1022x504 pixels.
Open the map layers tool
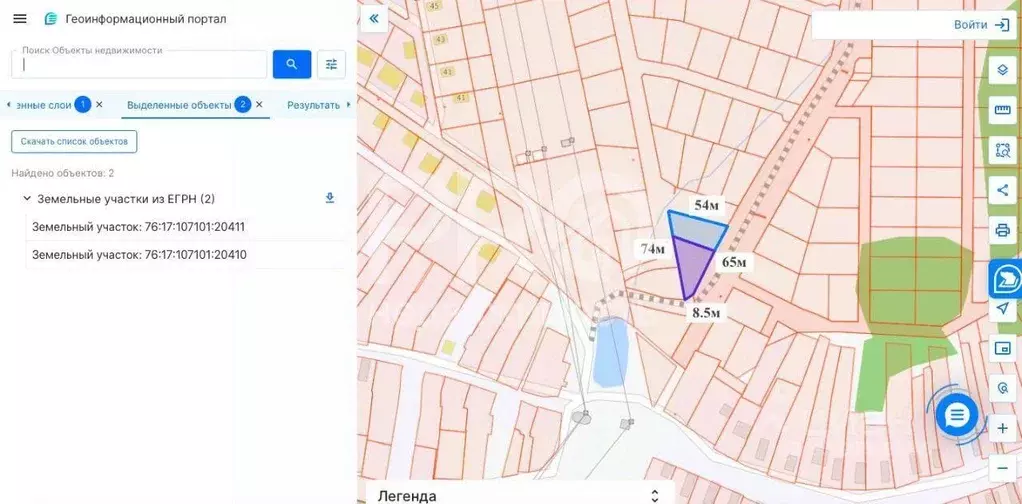coord(1002,70)
